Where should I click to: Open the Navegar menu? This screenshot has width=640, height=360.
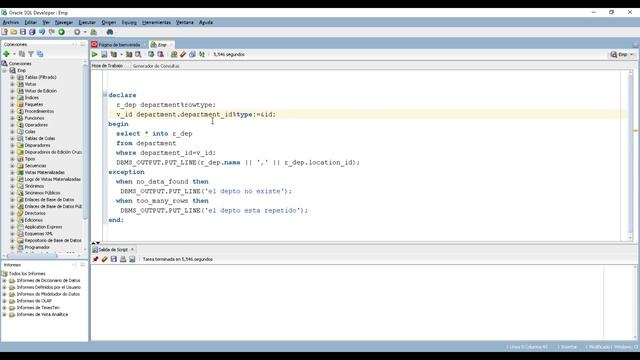tap(64, 22)
